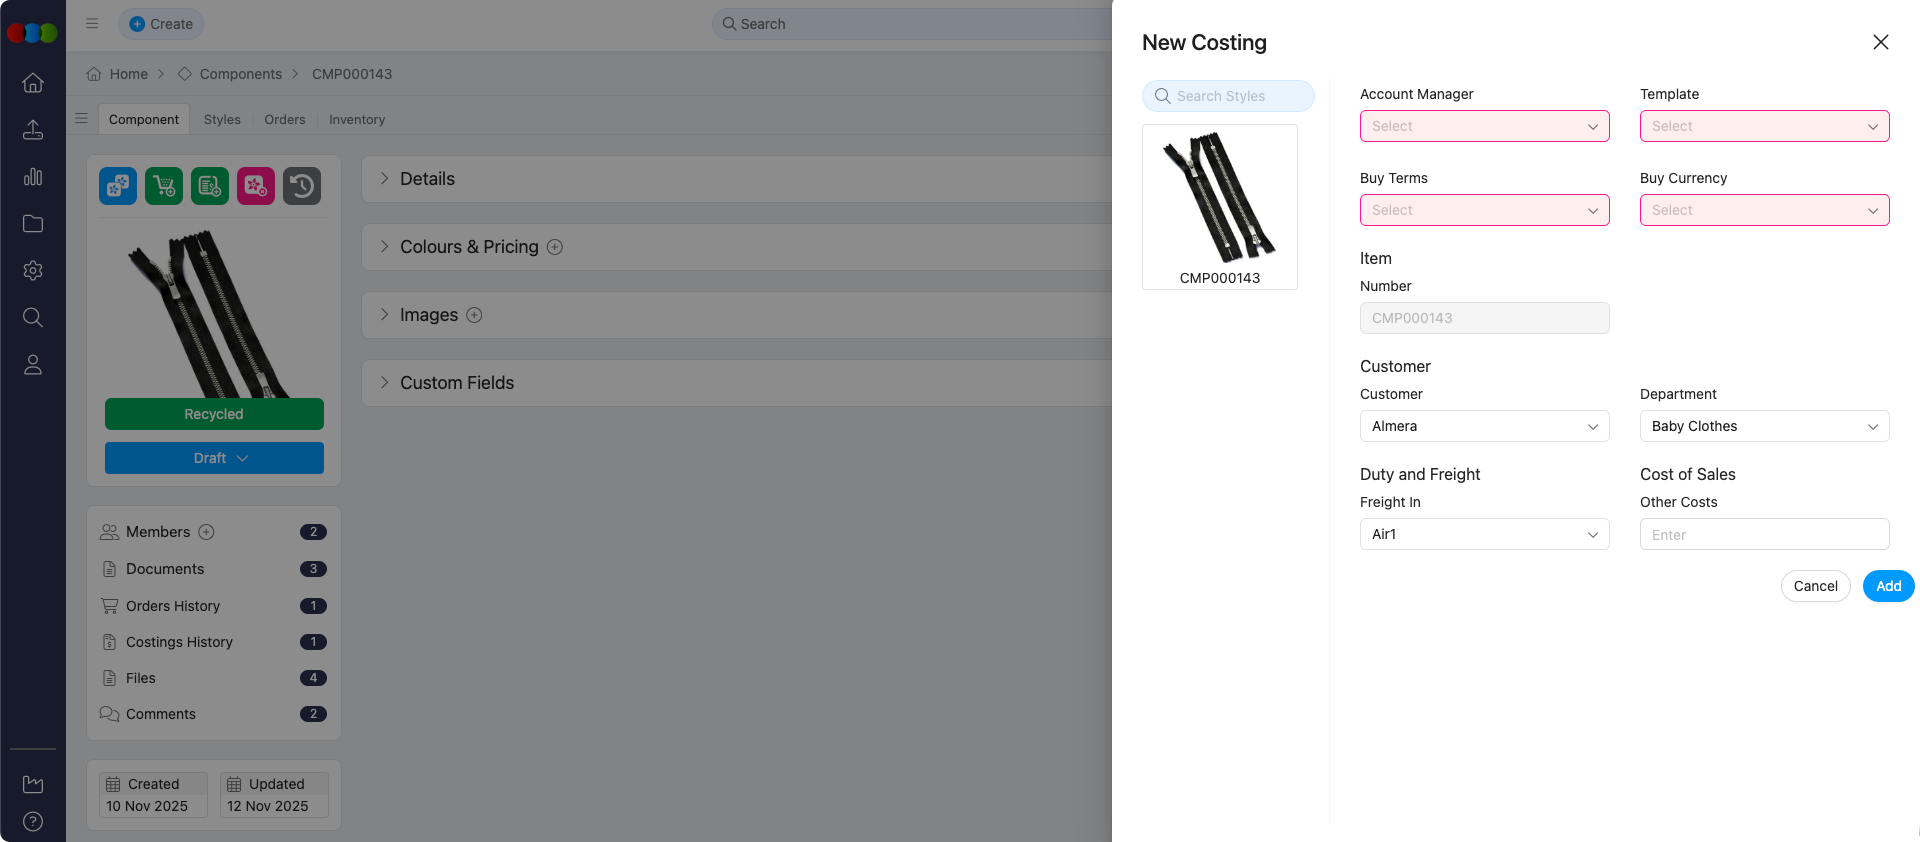Screen dimensions: 1920x842
Task: Open the Freight In dropdown showing Air1
Action: point(1485,534)
